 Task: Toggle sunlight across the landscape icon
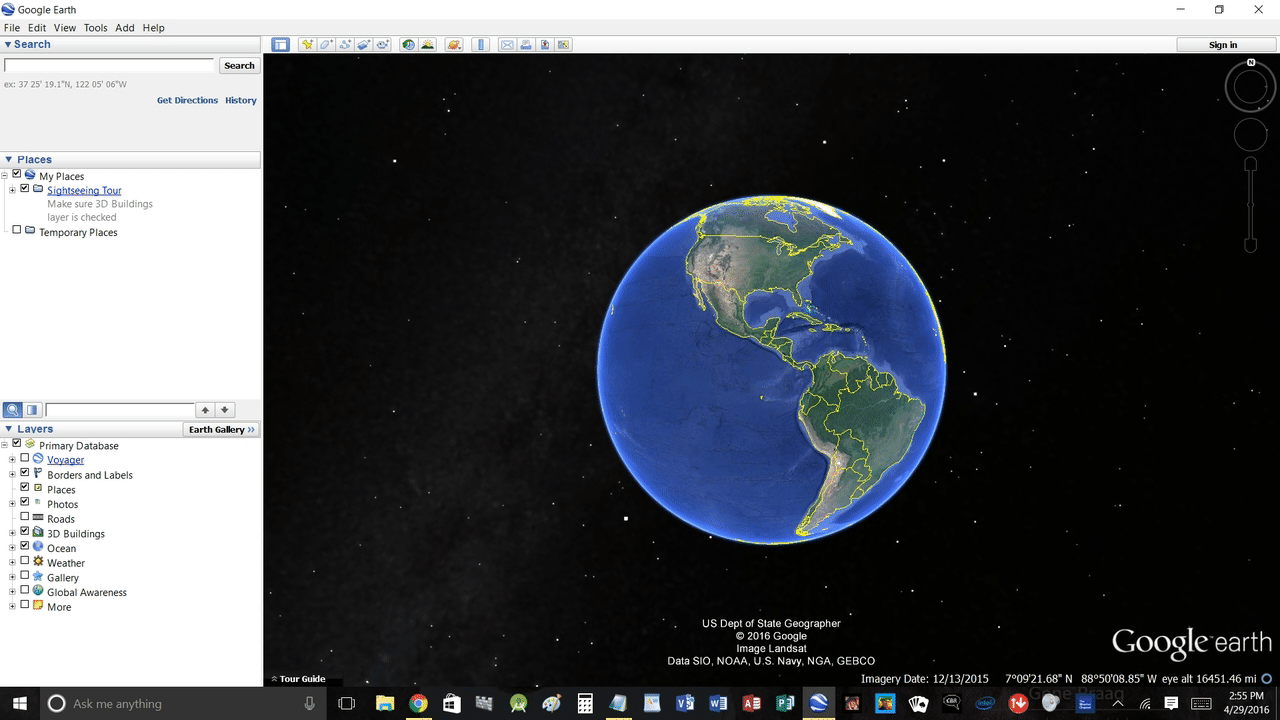(427, 45)
